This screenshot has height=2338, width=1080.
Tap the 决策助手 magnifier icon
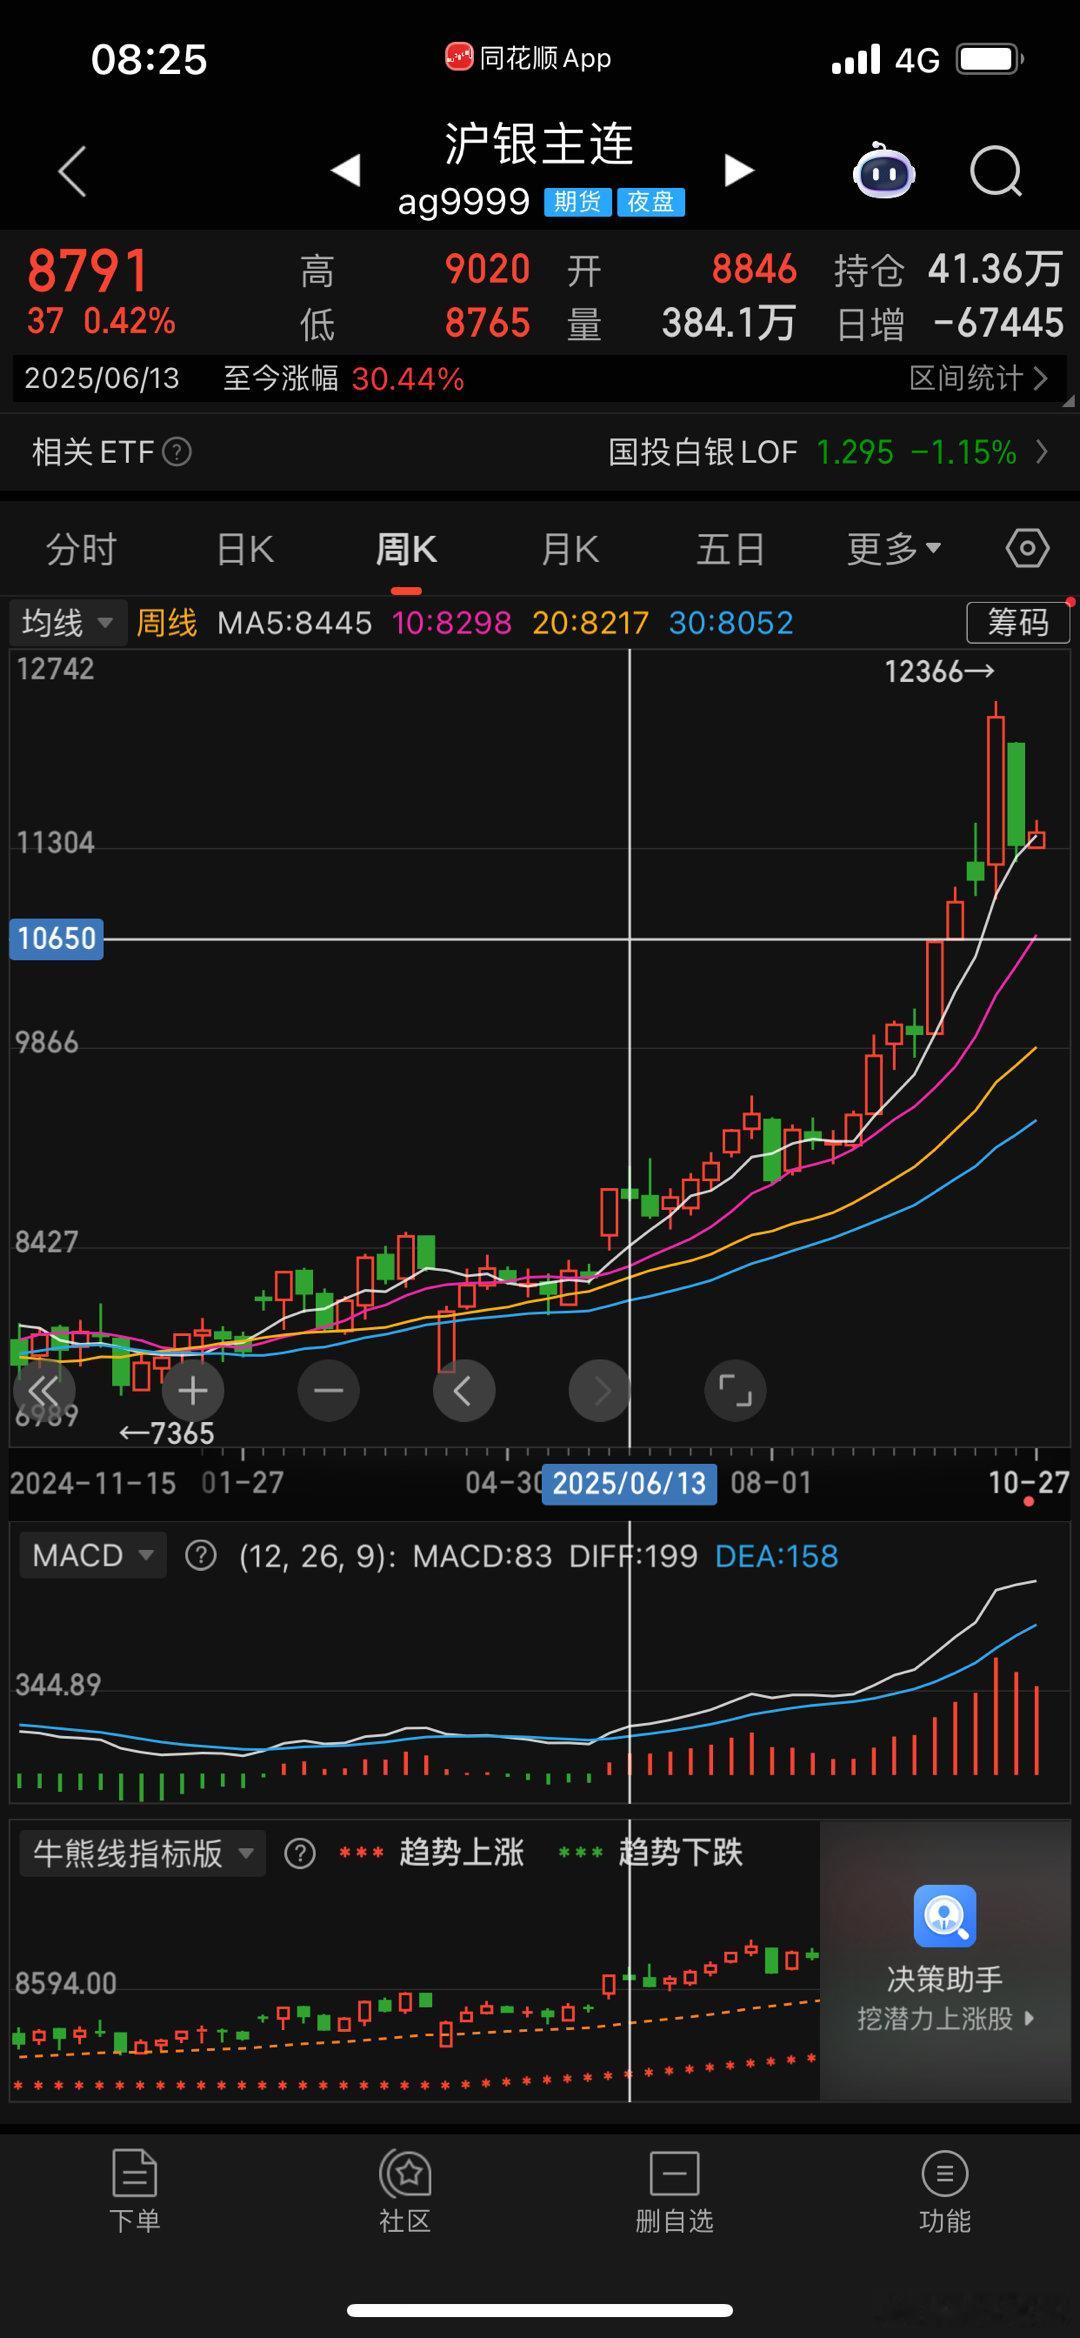(x=945, y=1916)
